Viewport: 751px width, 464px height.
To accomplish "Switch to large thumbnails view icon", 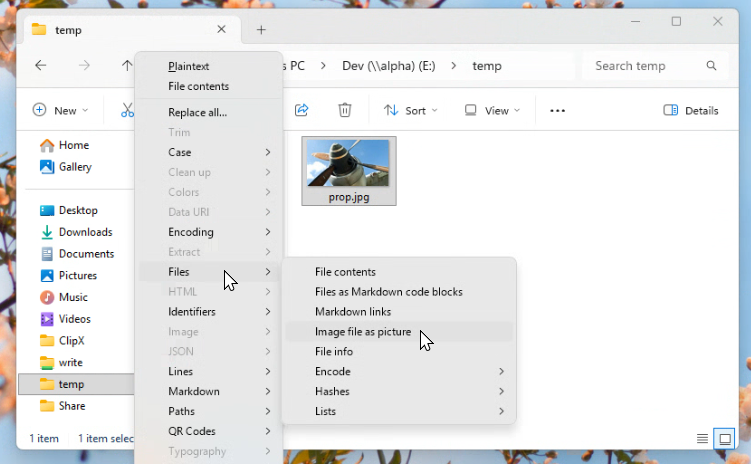I will (x=725, y=438).
